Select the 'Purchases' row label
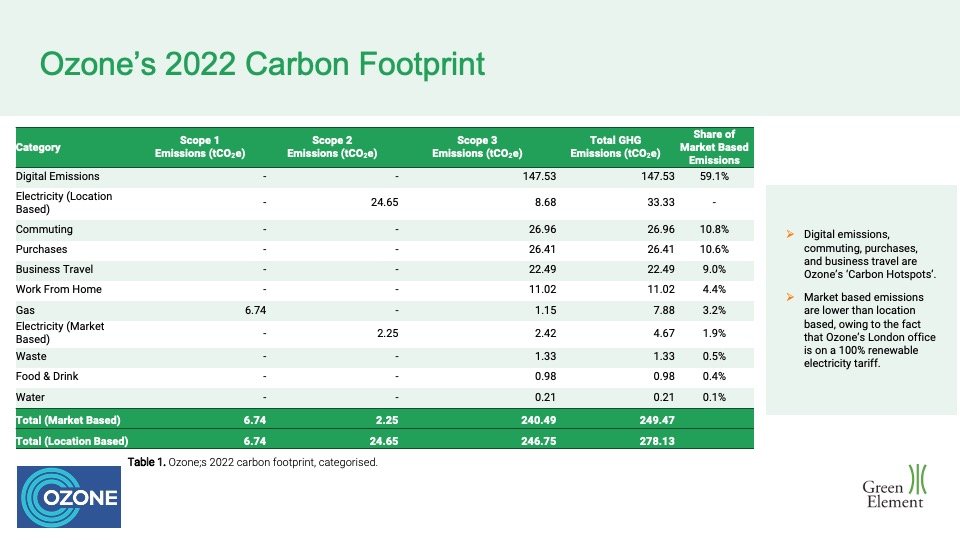The width and height of the screenshot is (960, 540). [x=42, y=249]
